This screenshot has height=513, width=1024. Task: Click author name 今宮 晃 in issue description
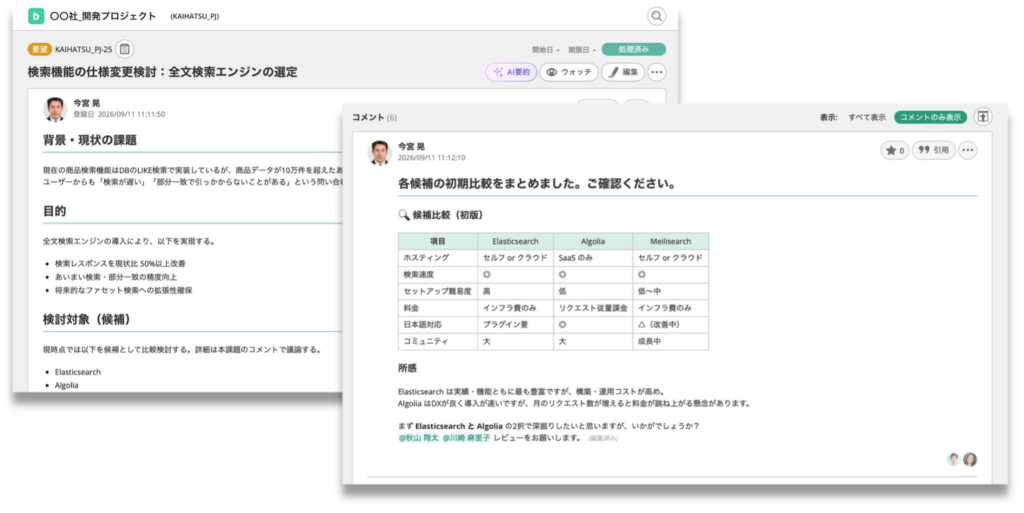click(x=86, y=103)
